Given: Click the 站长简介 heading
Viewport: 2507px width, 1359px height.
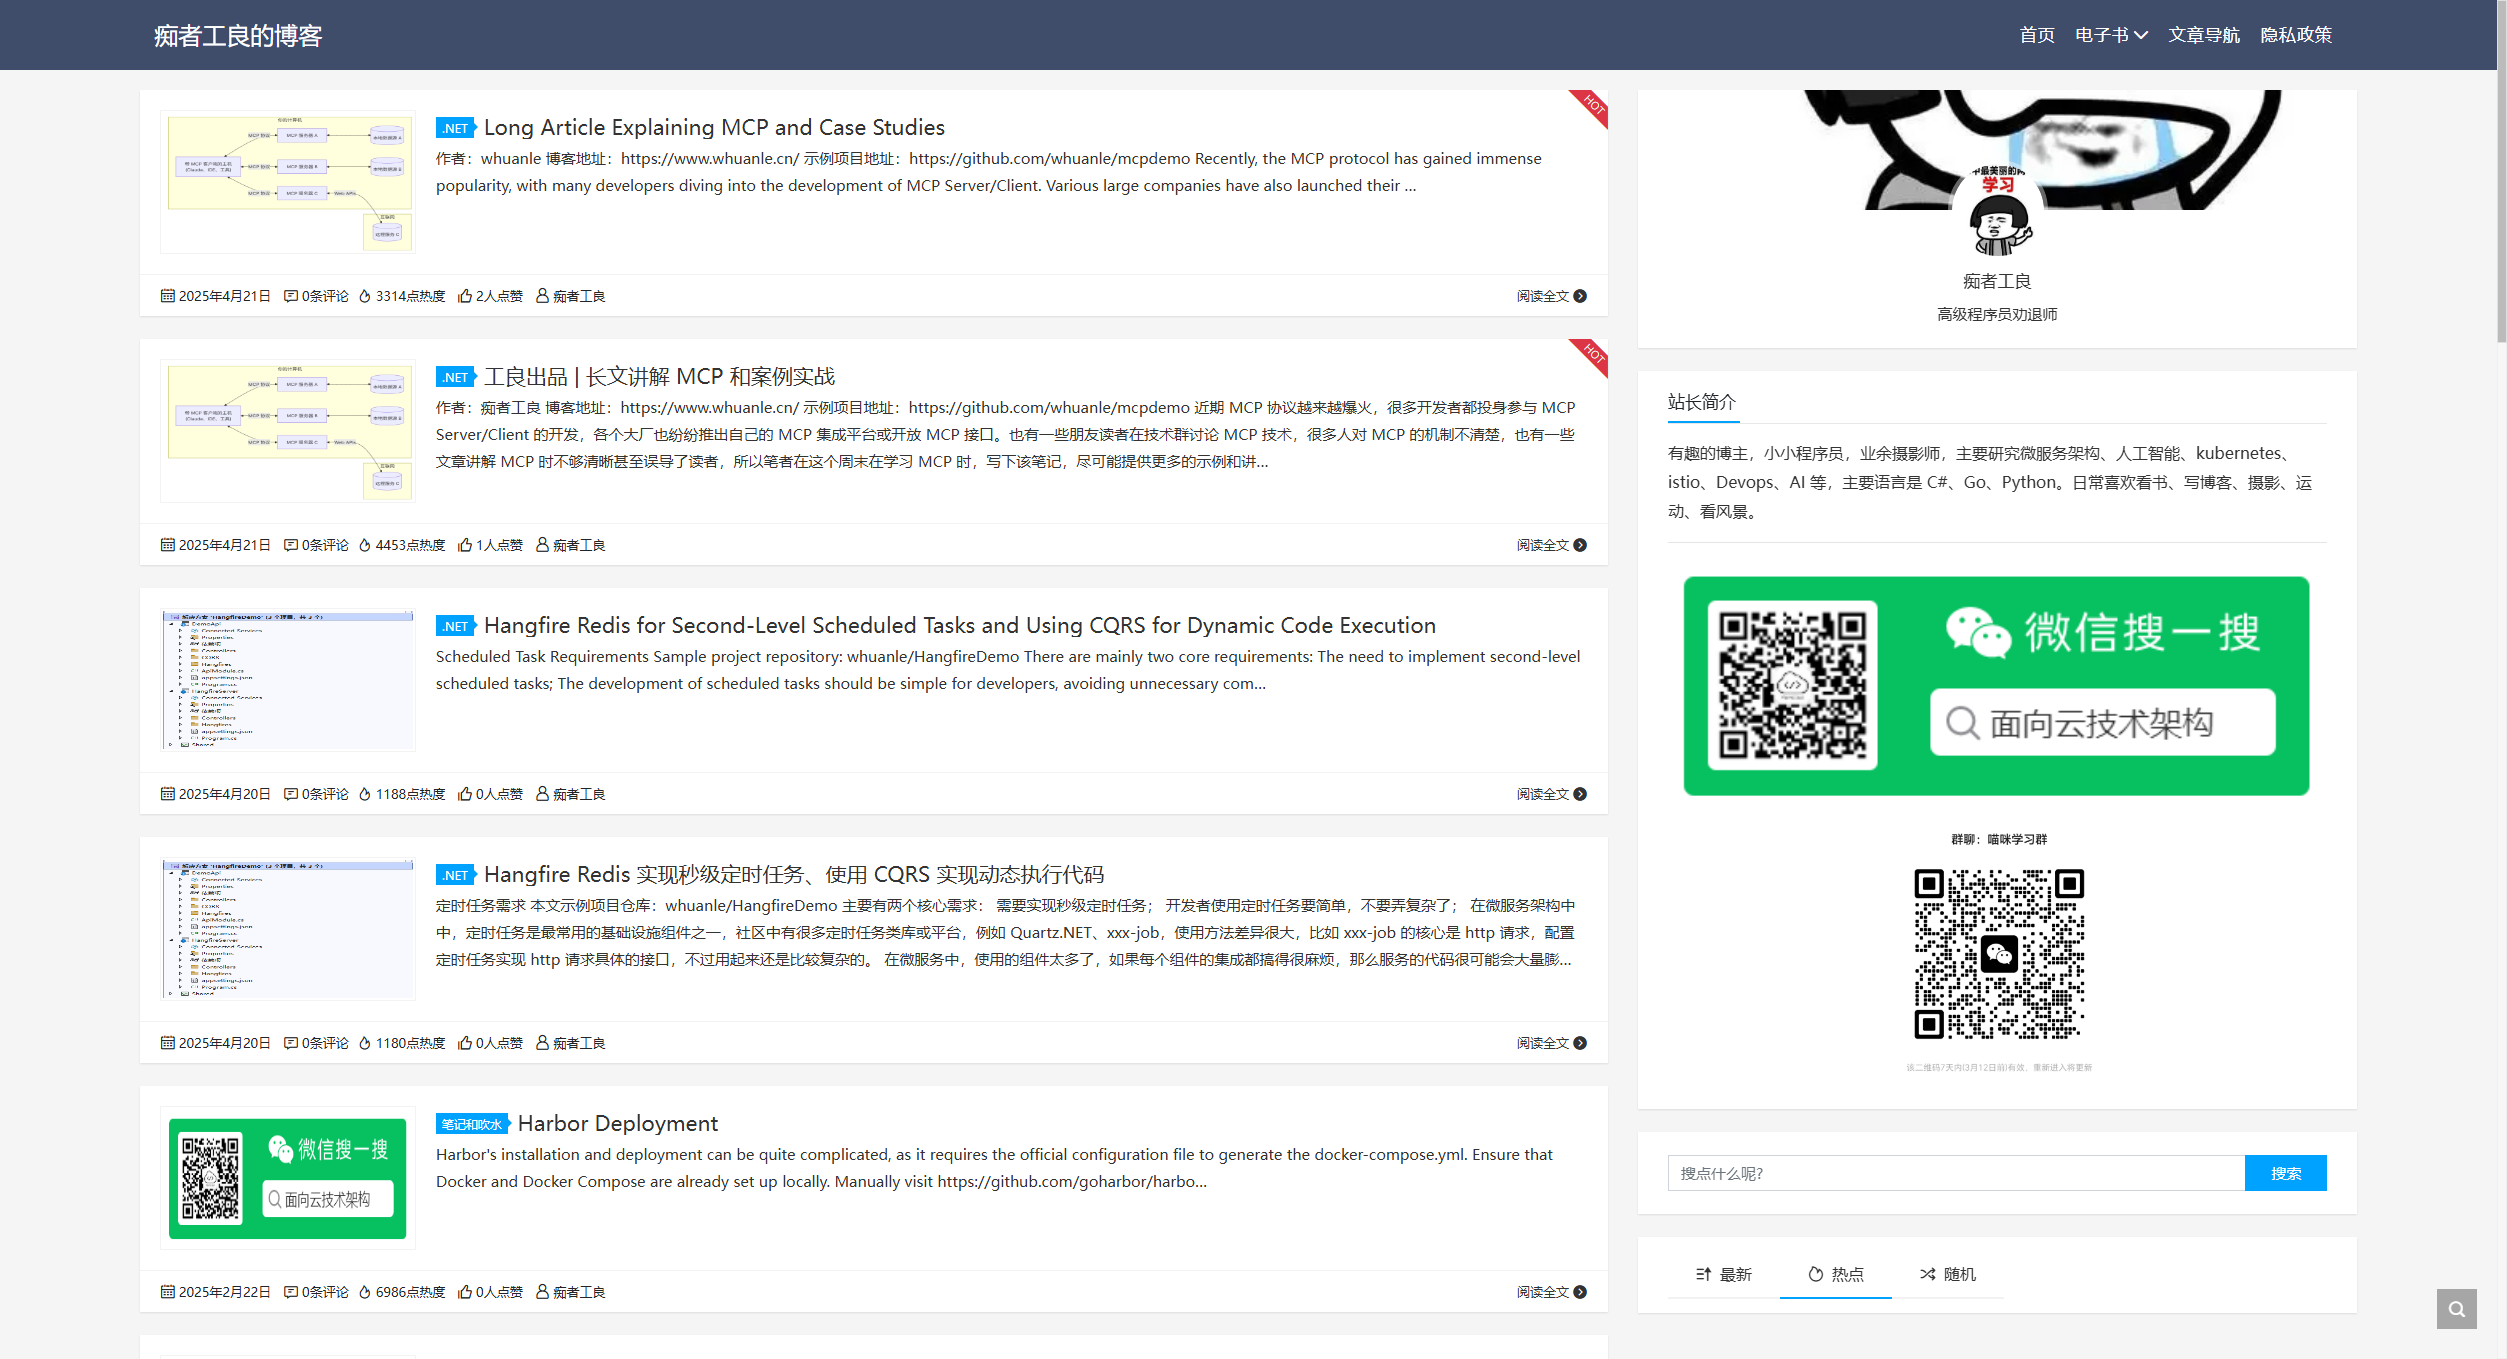Looking at the screenshot, I should coord(1701,402).
